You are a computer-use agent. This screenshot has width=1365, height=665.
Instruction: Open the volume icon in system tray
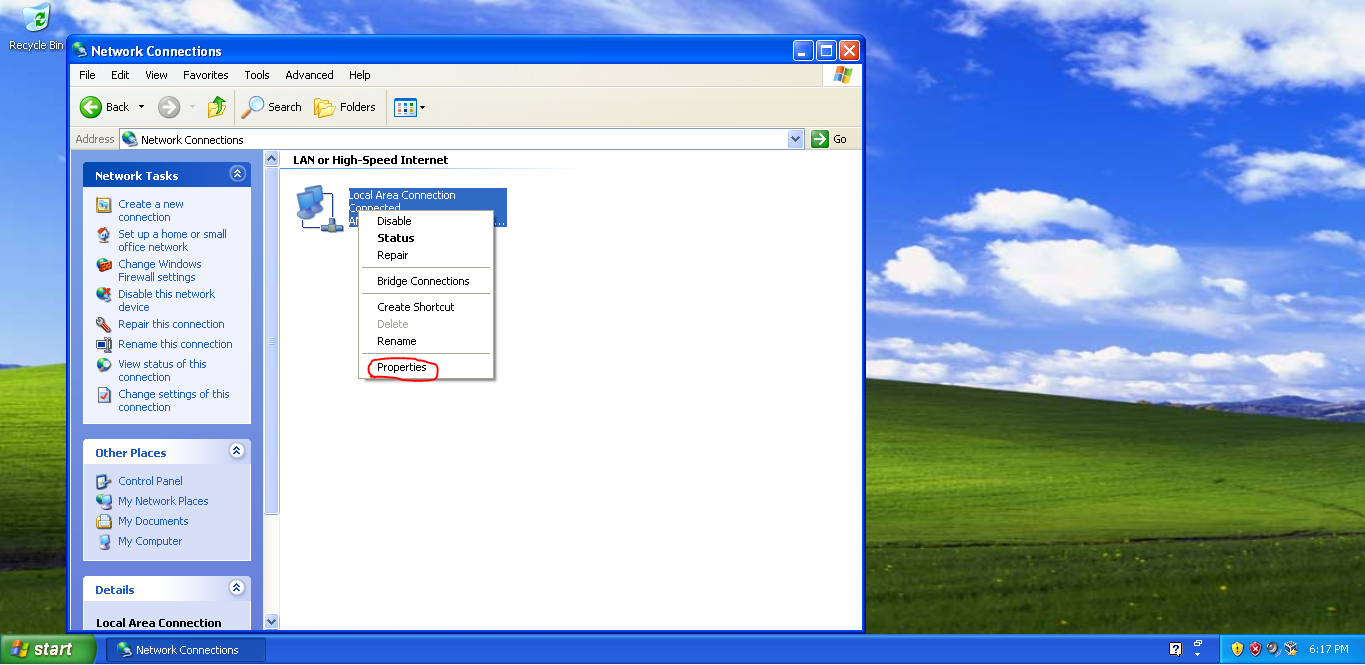1272,649
